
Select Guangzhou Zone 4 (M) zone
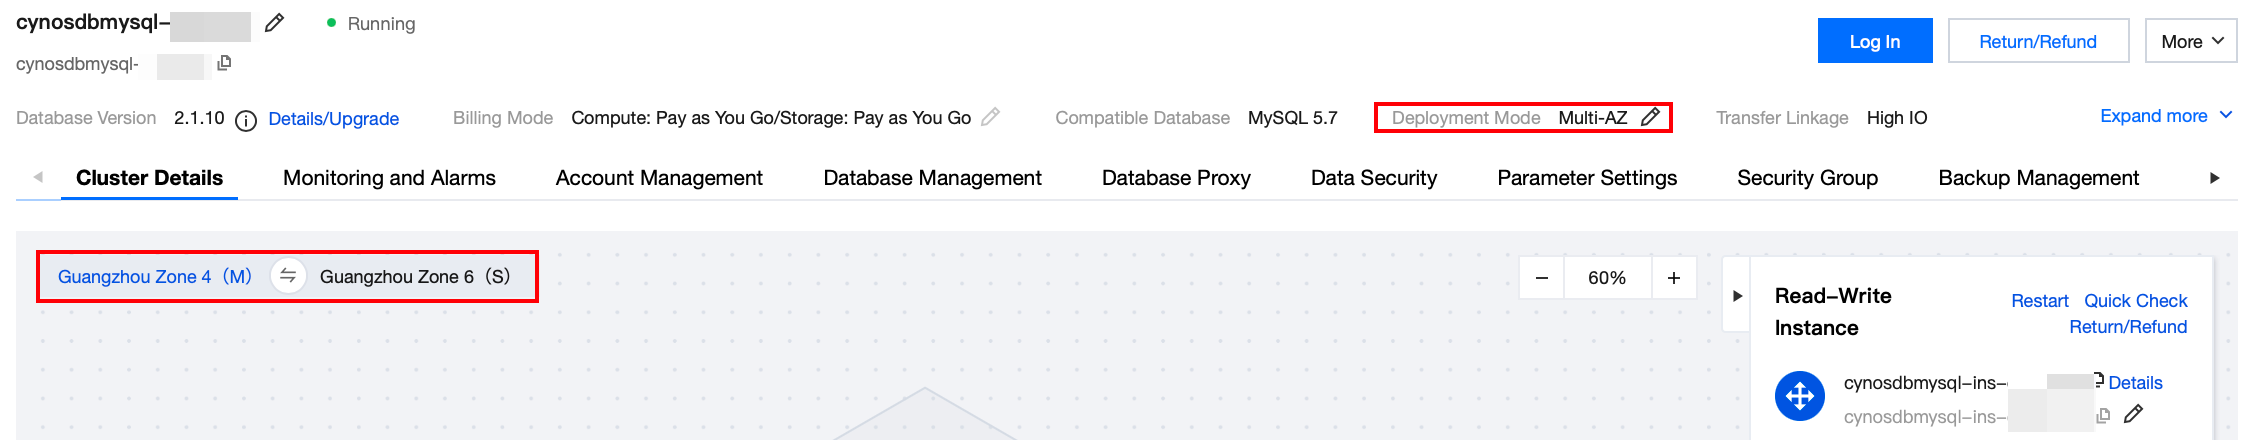click(155, 277)
